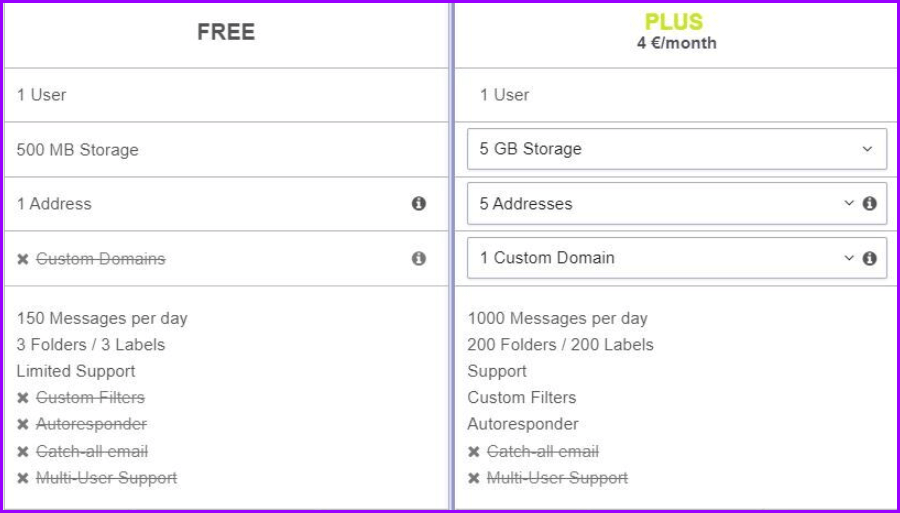The width and height of the screenshot is (900, 513).
Task: Click the 500 MB Storage row
Action: coord(78,150)
